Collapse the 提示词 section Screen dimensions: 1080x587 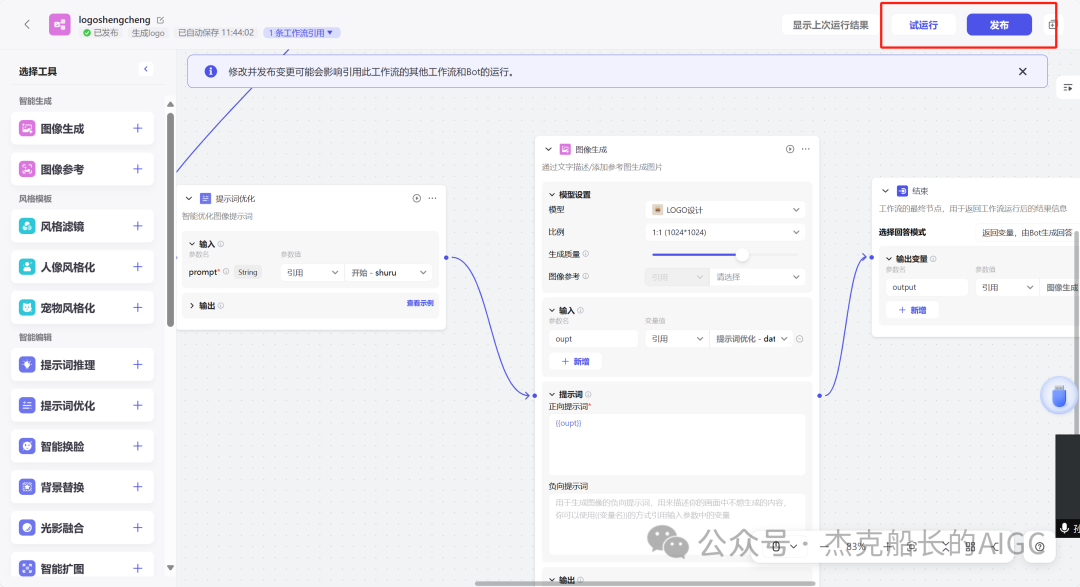(x=552, y=394)
